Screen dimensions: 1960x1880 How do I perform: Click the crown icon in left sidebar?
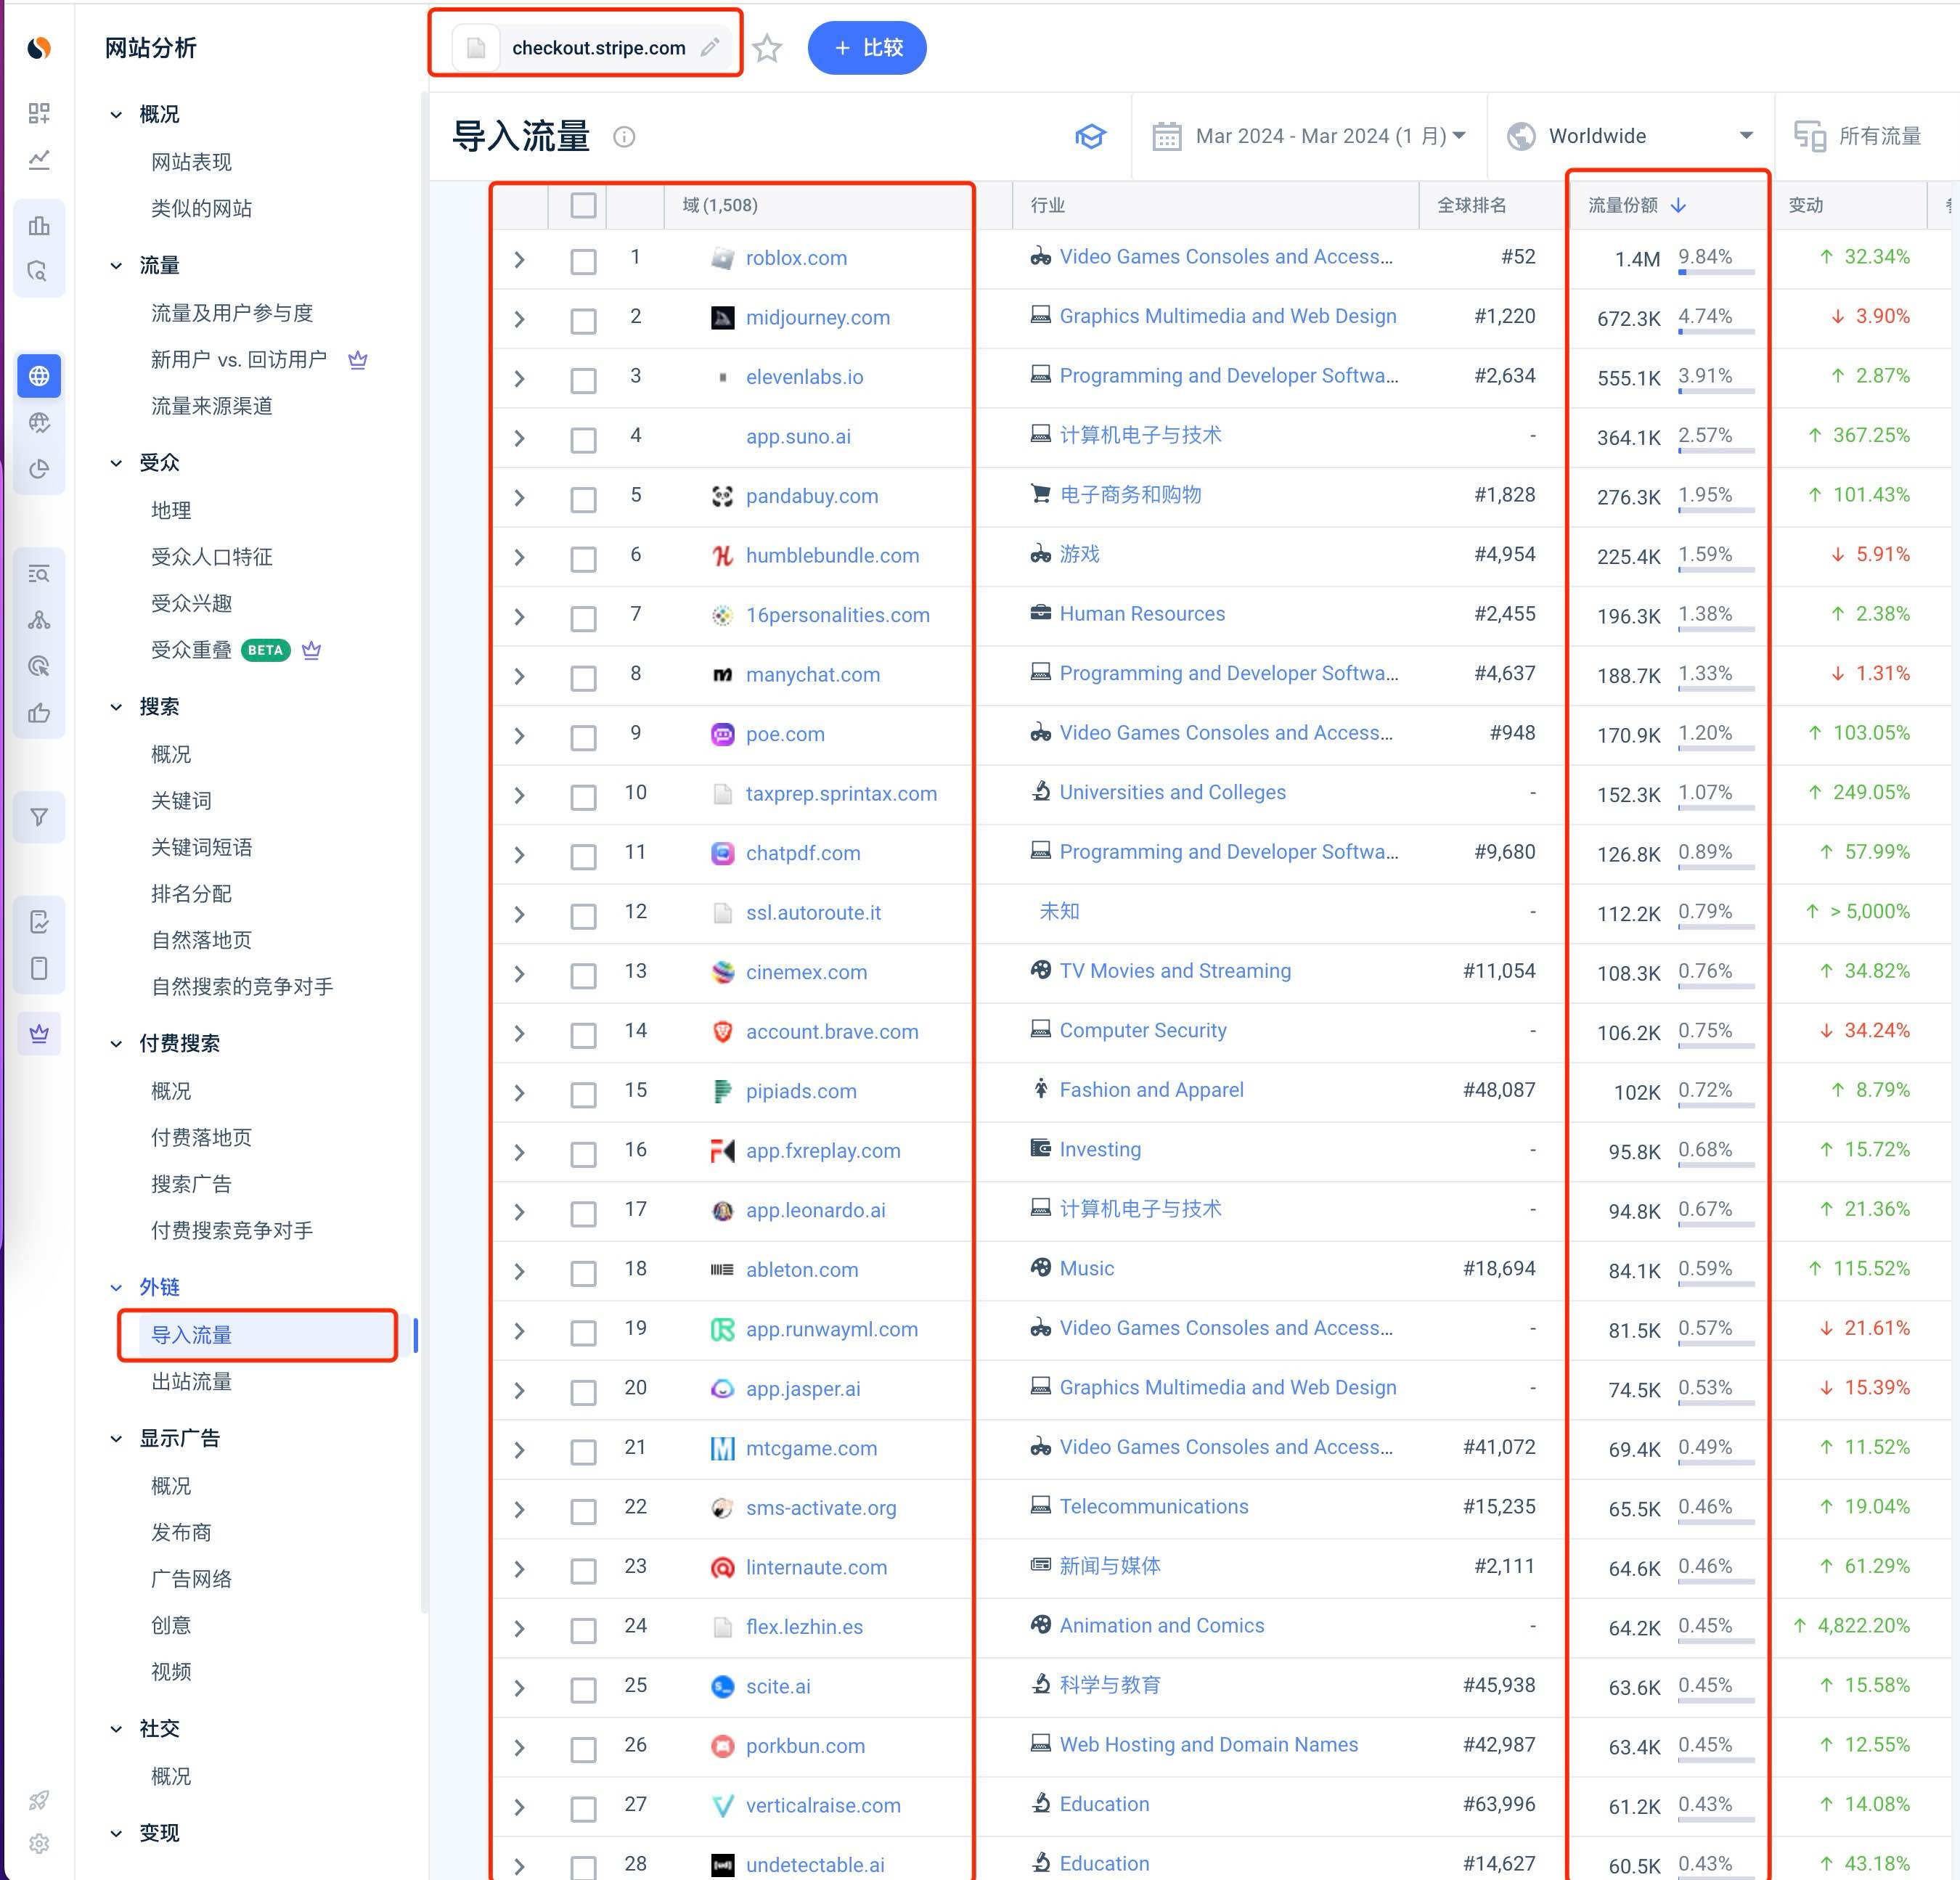[x=39, y=1033]
